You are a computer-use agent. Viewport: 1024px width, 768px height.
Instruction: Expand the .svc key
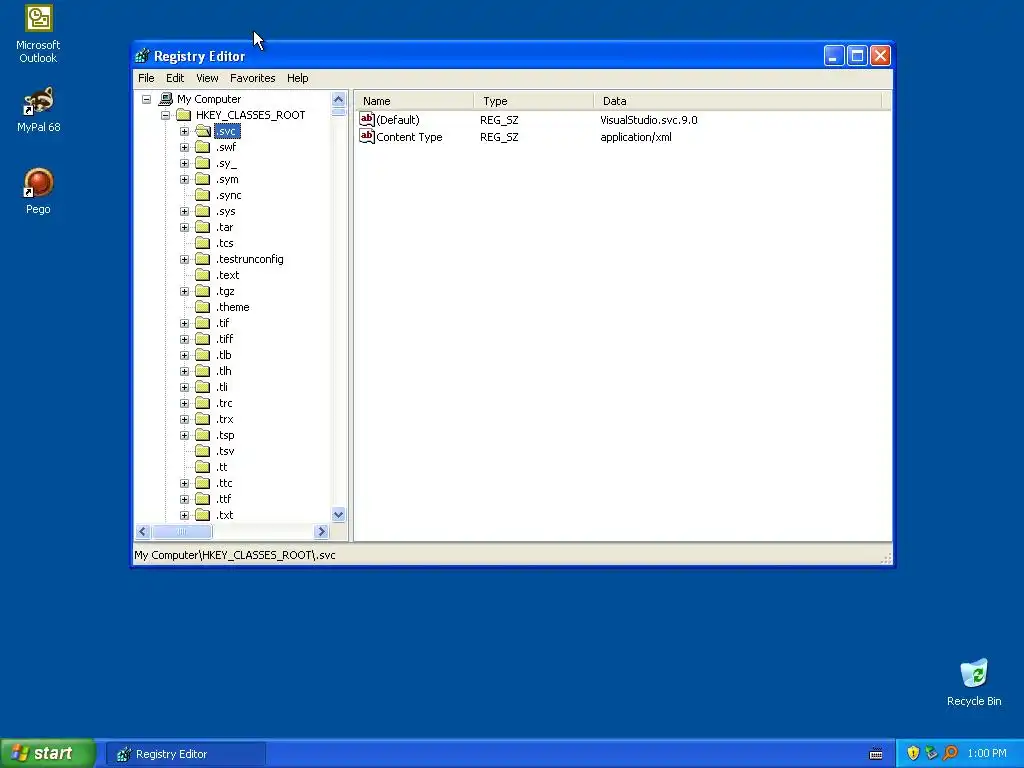click(x=185, y=131)
